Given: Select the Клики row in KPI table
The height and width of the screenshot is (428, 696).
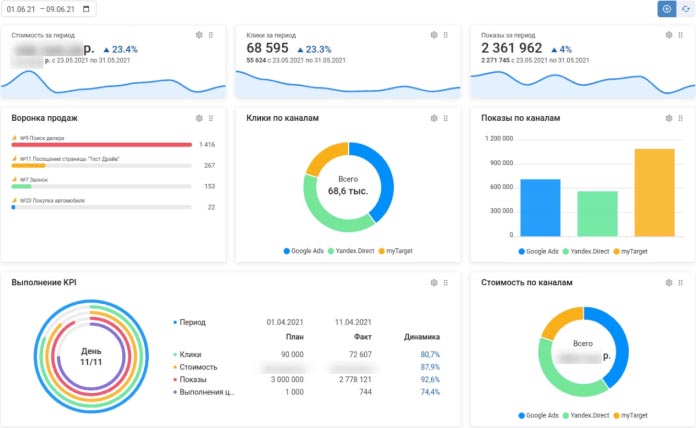Looking at the screenshot, I should tap(306, 354).
